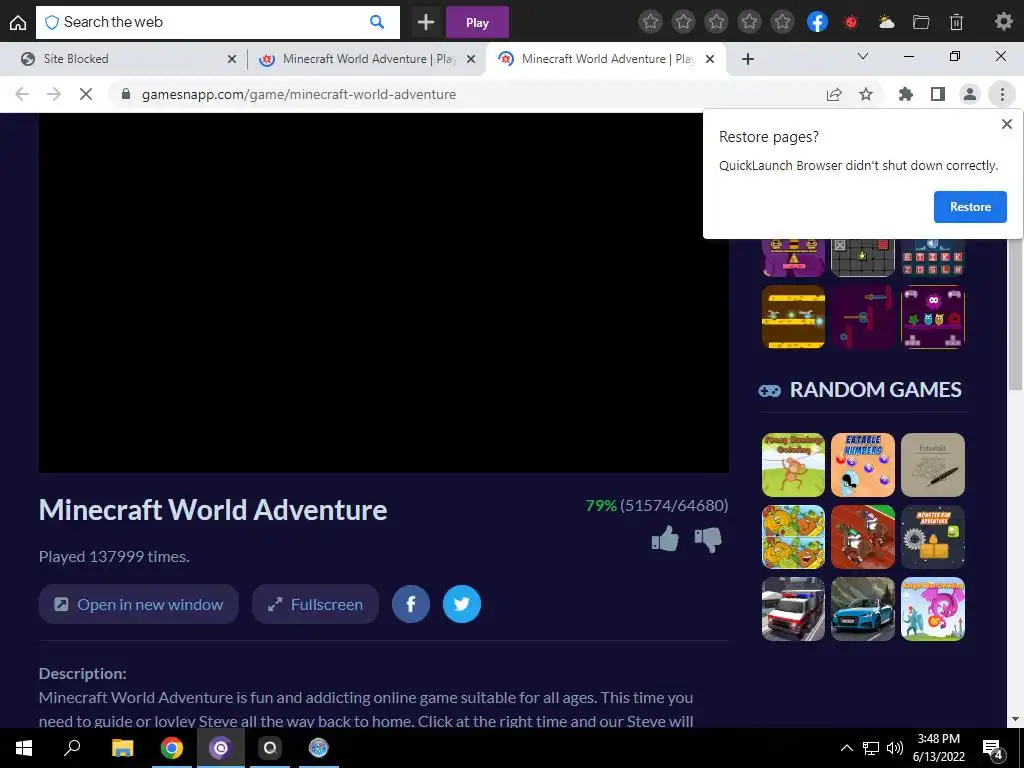This screenshot has height=768, width=1024.
Task: Open the monkey coloring game thumbnail
Action: click(x=793, y=465)
